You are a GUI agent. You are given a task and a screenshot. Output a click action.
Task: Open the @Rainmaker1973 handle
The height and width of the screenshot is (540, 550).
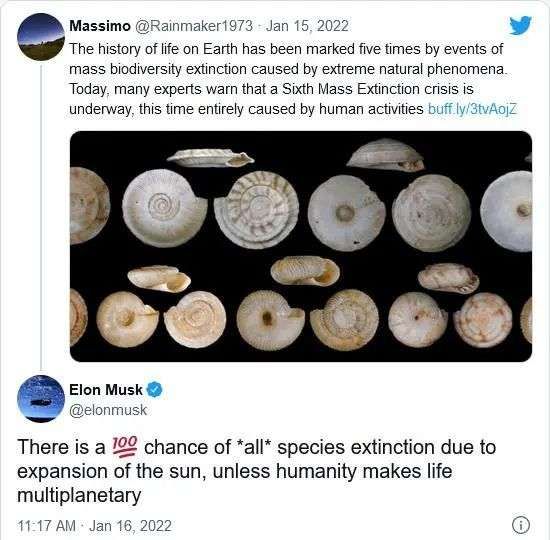[x=194, y=26]
